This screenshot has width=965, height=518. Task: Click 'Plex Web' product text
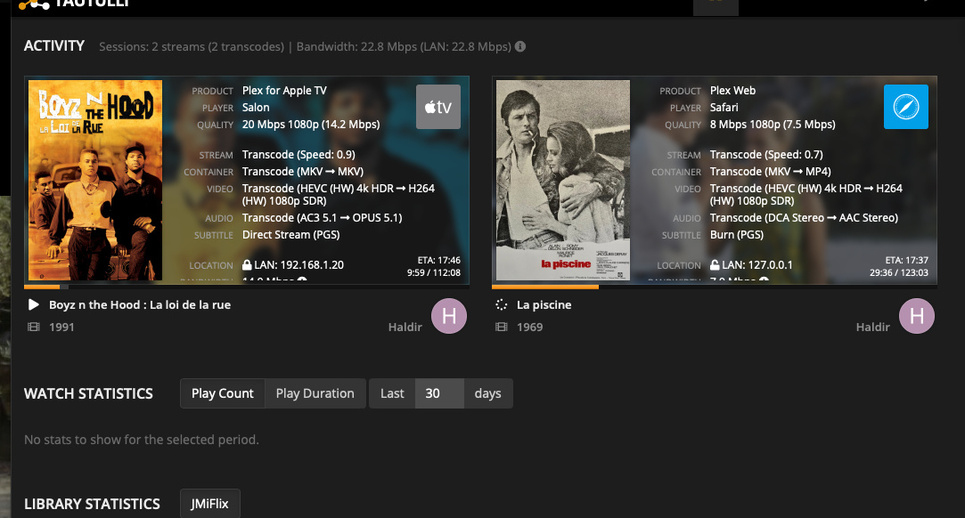[732, 90]
